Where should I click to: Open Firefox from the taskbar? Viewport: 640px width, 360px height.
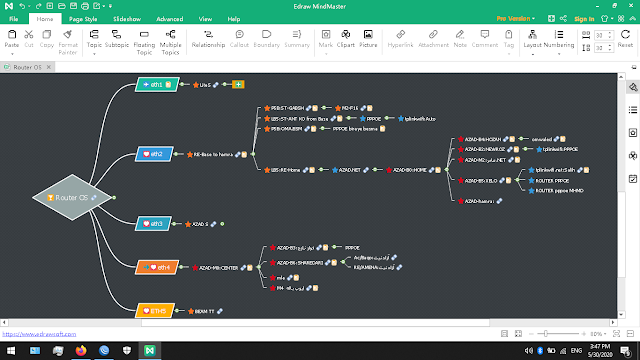point(81,351)
